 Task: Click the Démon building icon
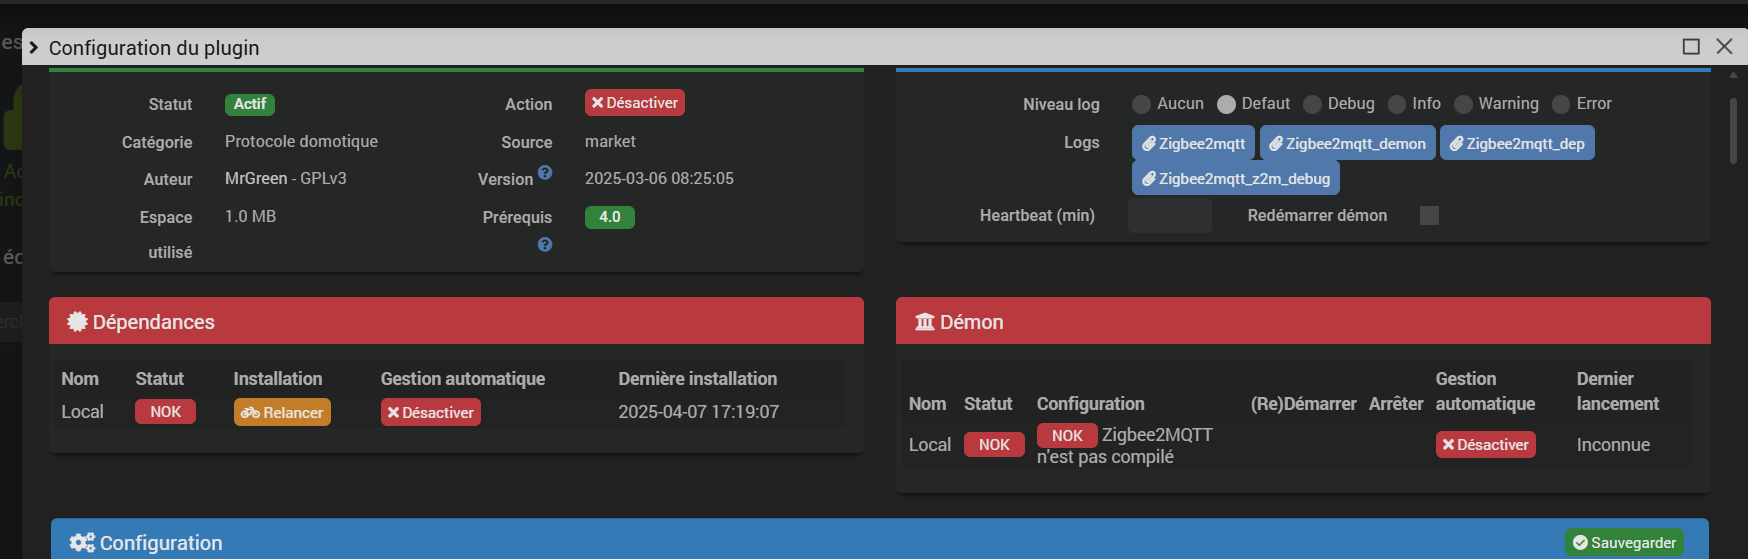[925, 322]
